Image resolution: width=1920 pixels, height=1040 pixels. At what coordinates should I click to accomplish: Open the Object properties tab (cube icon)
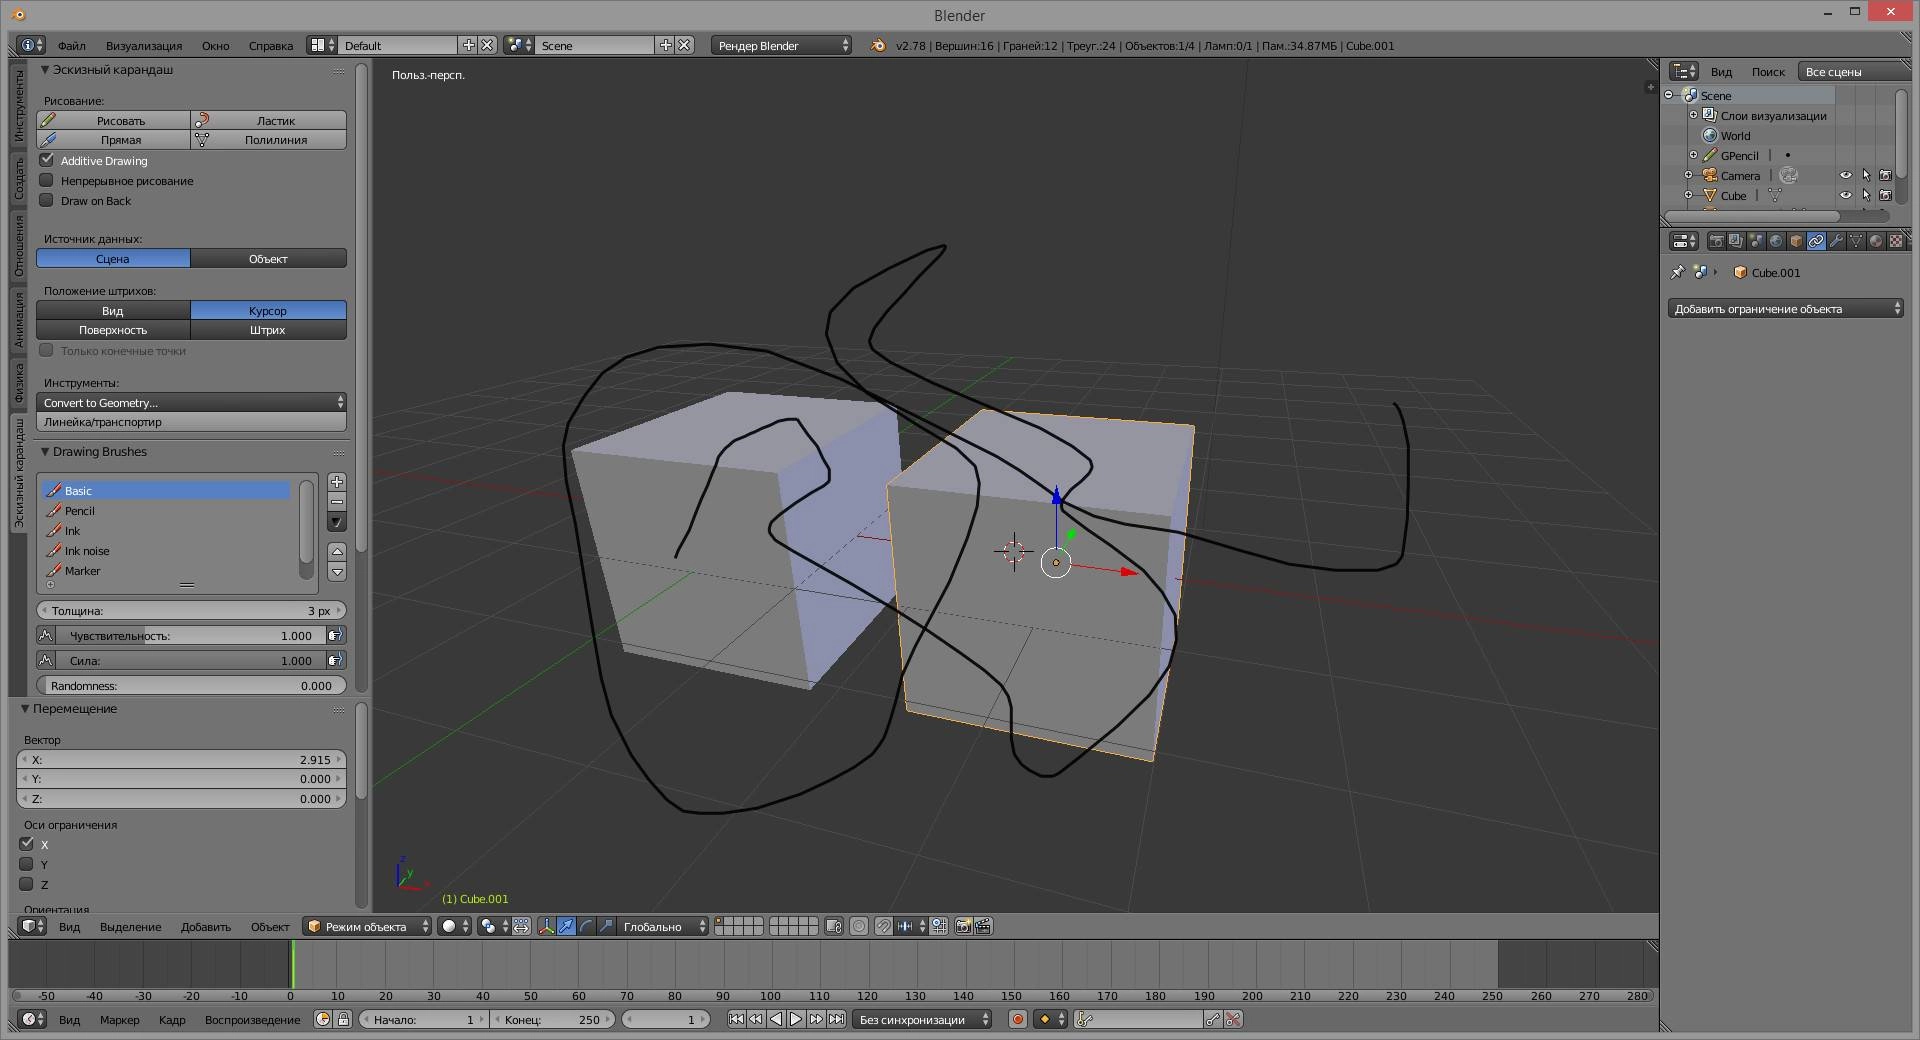[1796, 241]
